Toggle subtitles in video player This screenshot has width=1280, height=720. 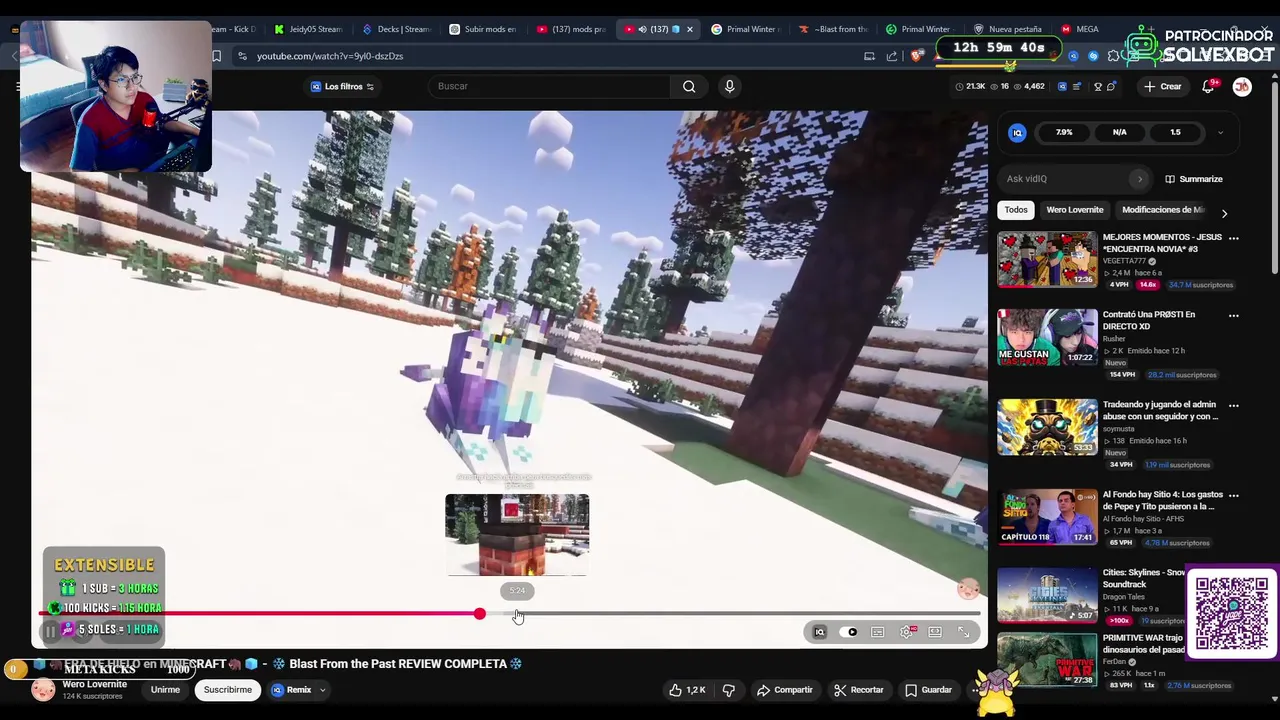tap(878, 632)
